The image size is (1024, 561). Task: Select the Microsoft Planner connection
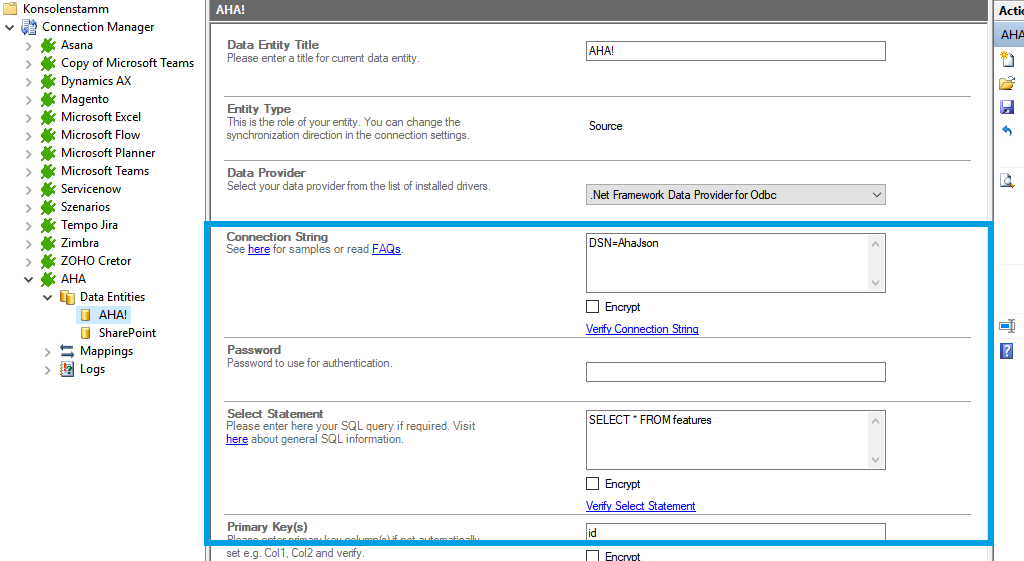[107, 153]
